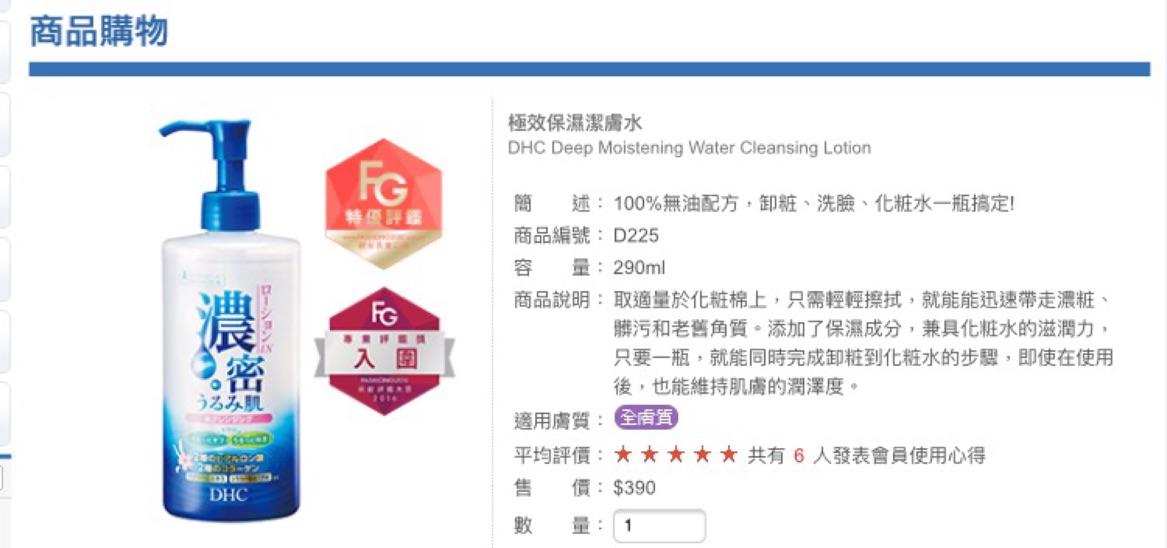Screen dimensions: 1167x548
Task: Click the 290ml capacity value
Action: pyautogui.click(x=639, y=267)
